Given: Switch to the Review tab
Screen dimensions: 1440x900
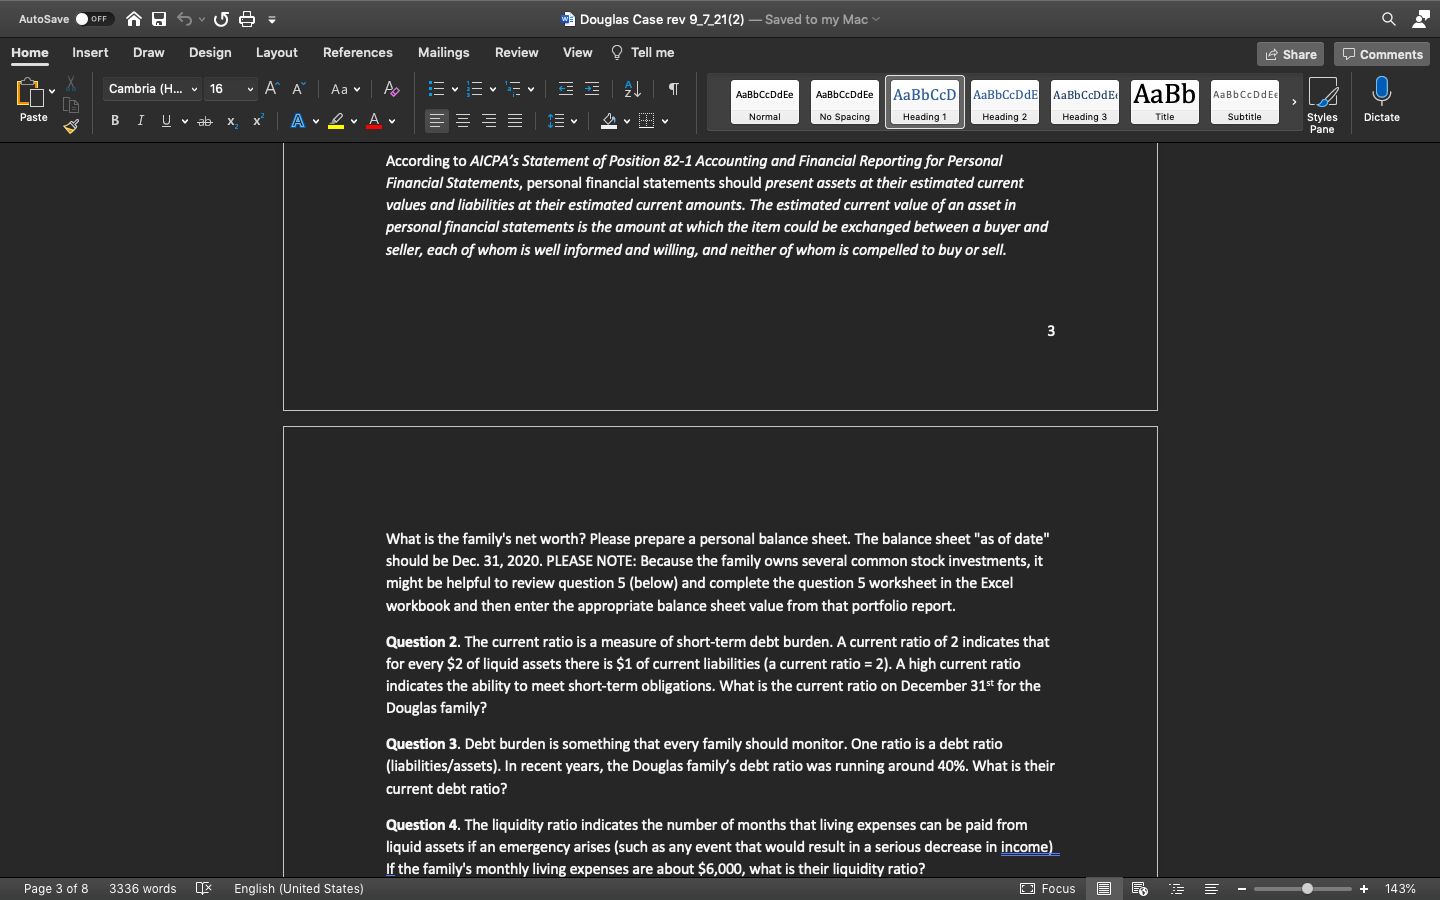Looking at the screenshot, I should [516, 53].
